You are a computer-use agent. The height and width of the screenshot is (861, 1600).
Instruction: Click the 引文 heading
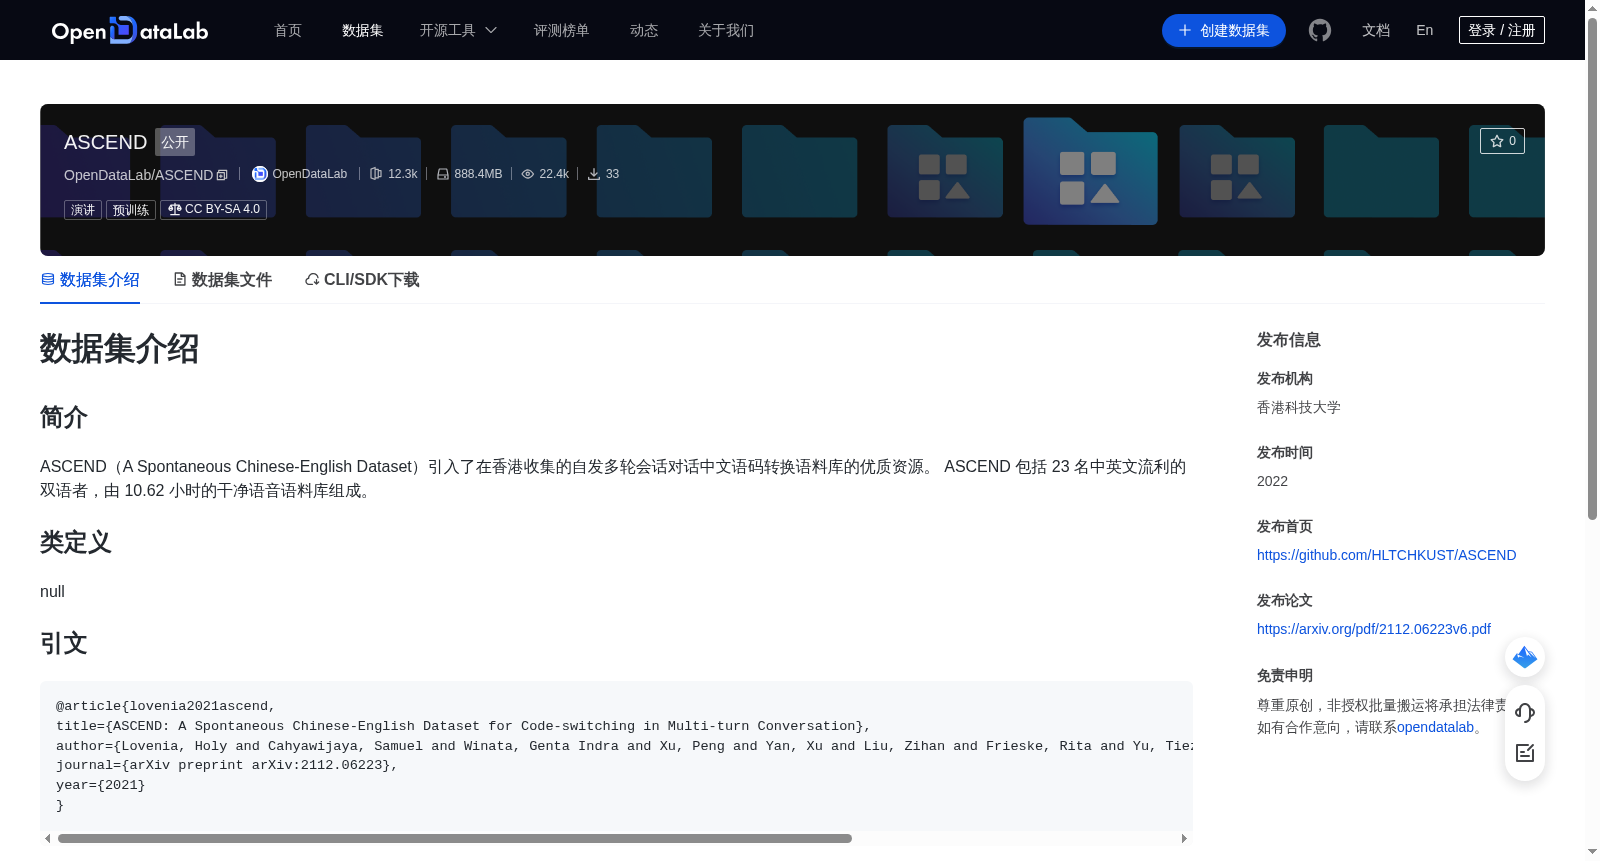[x=64, y=643]
